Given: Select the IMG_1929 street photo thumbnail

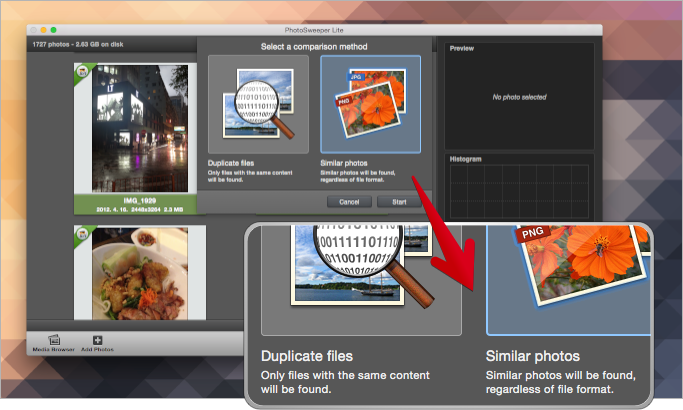Looking at the screenshot, I should (140, 128).
